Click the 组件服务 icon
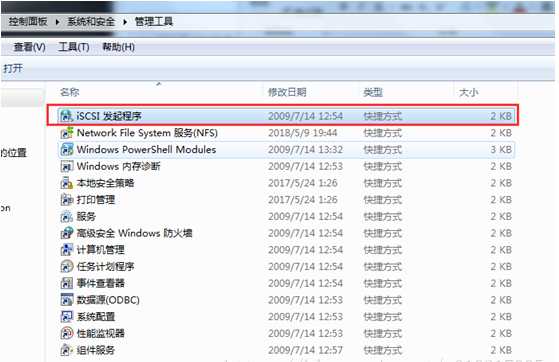559x362 pixels. pos(67,350)
